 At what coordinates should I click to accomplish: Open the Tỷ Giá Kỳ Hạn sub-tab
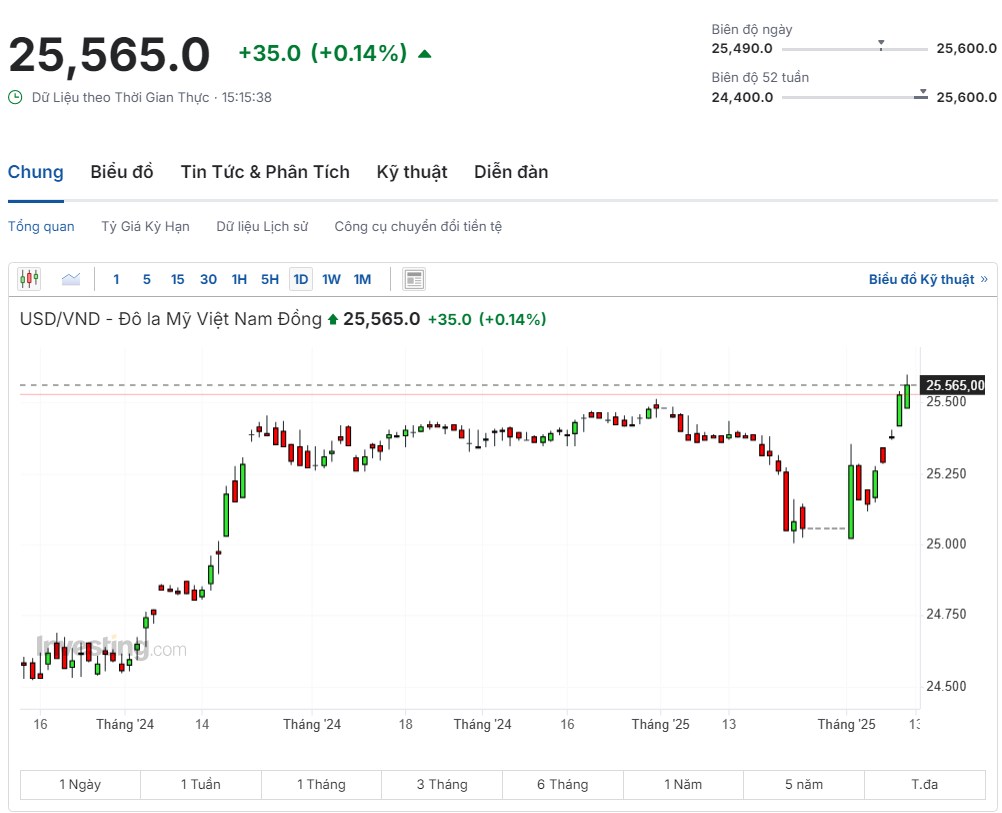(x=146, y=226)
